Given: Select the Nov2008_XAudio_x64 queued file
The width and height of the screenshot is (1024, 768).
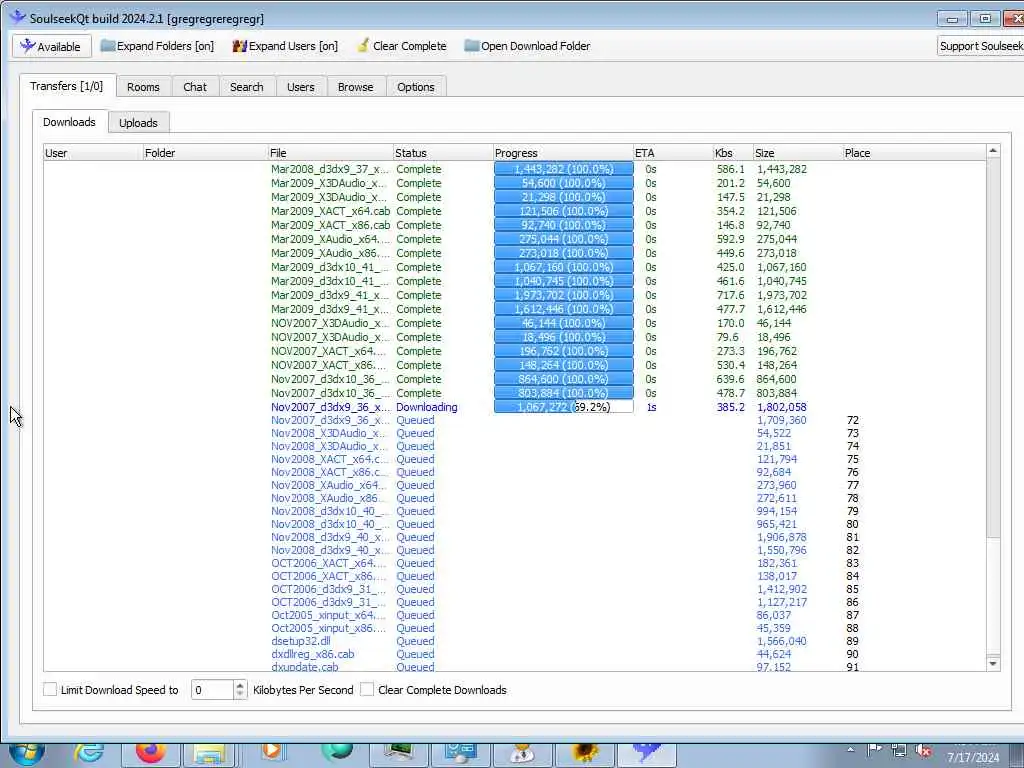Looking at the screenshot, I should tap(329, 485).
